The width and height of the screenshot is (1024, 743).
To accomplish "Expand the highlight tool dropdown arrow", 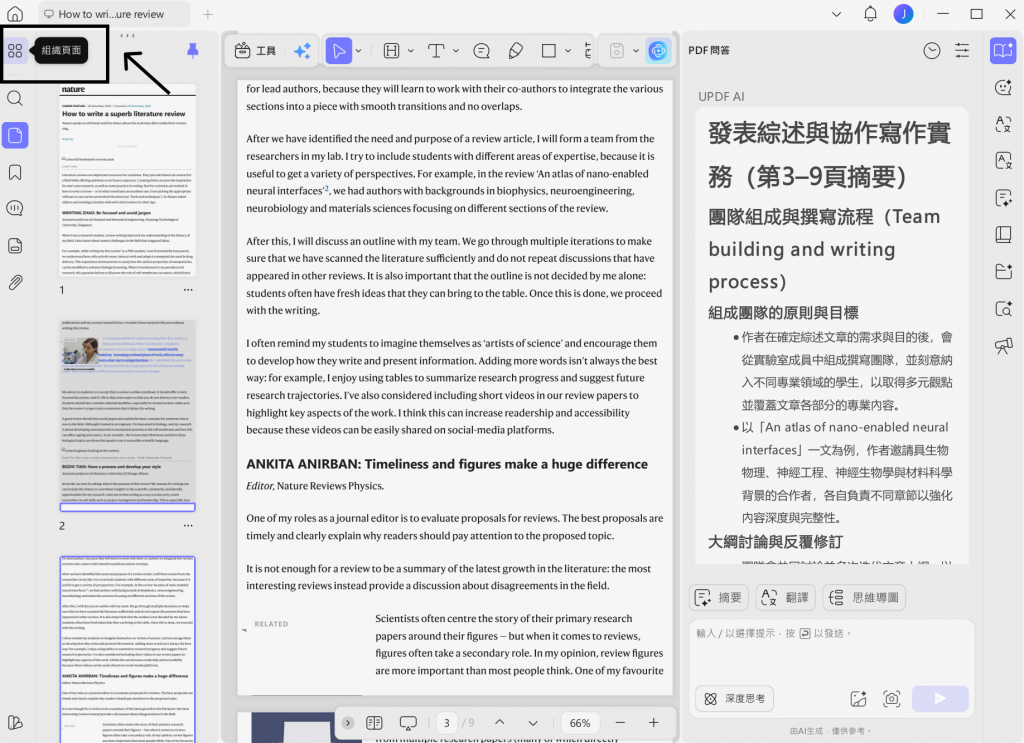I will point(411,51).
